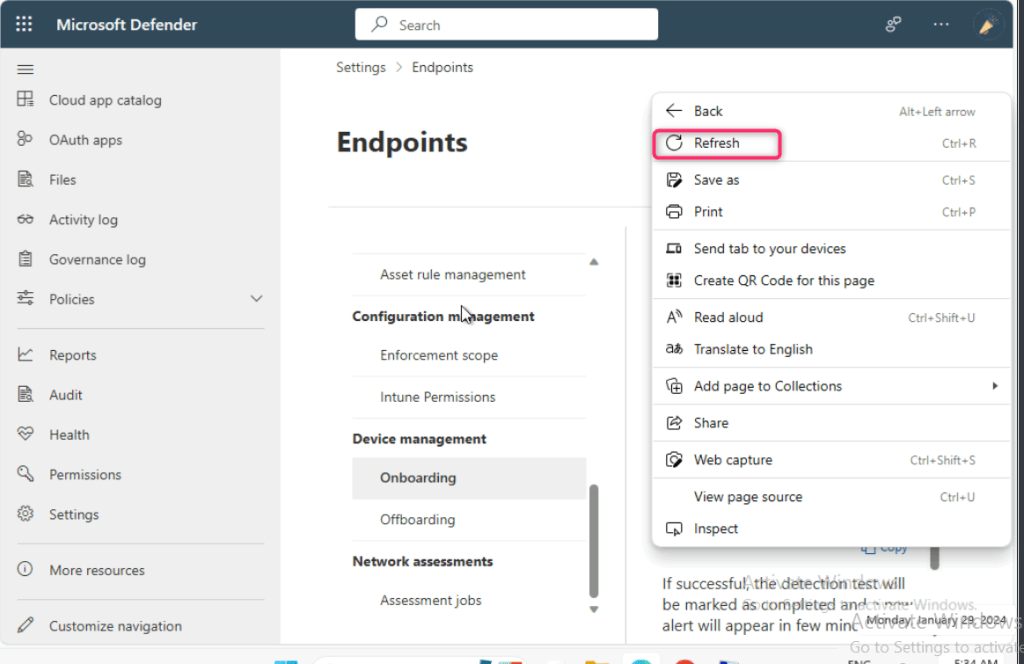Click the Search input field
This screenshot has height=664, width=1024.
click(x=506, y=25)
